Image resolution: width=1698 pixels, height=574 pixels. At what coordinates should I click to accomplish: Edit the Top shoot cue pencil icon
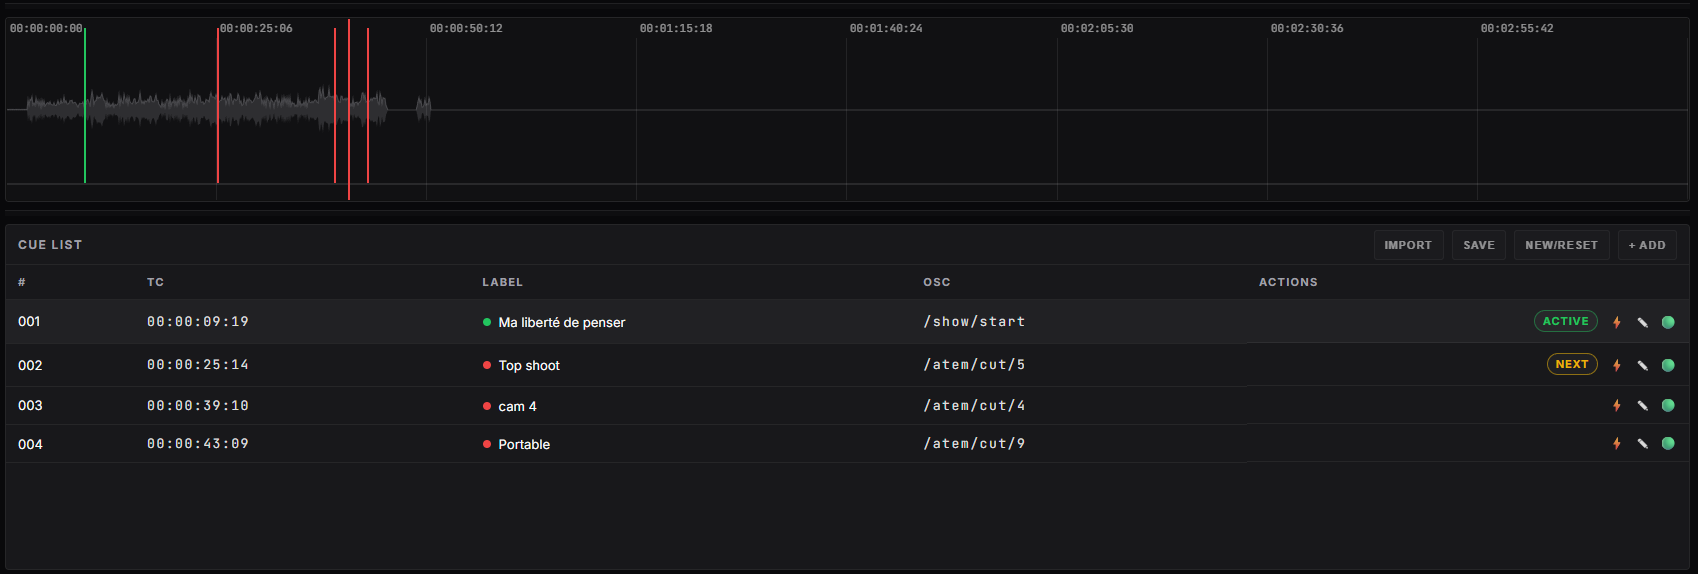(x=1642, y=365)
